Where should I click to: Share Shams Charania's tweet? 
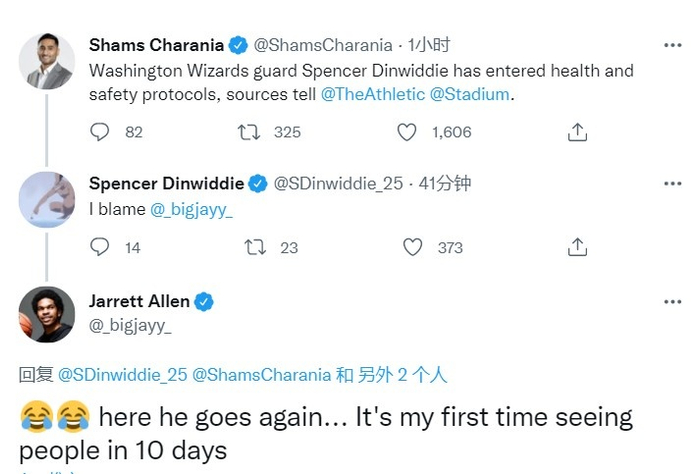tap(577, 132)
